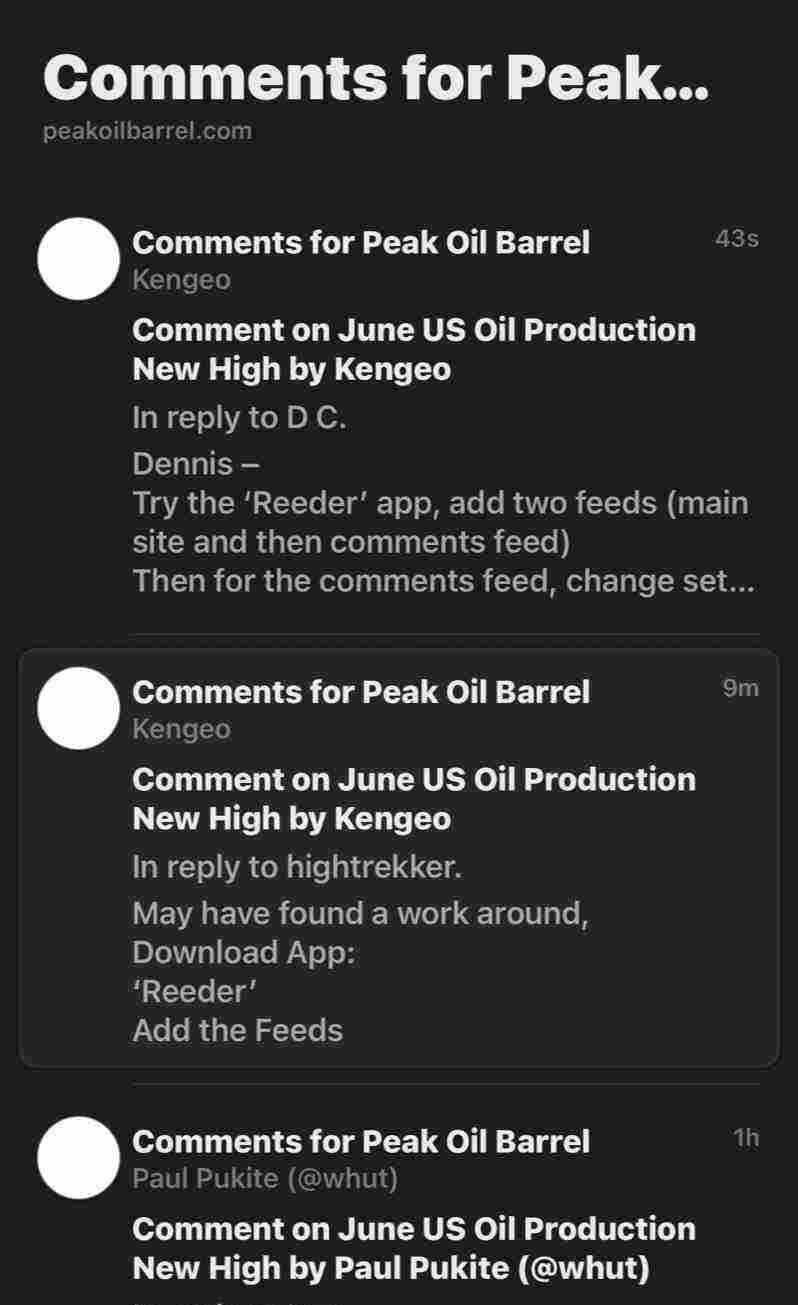Tap the "Comments for Peak..." page heading
798x1305 pixels.
[376, 77]
